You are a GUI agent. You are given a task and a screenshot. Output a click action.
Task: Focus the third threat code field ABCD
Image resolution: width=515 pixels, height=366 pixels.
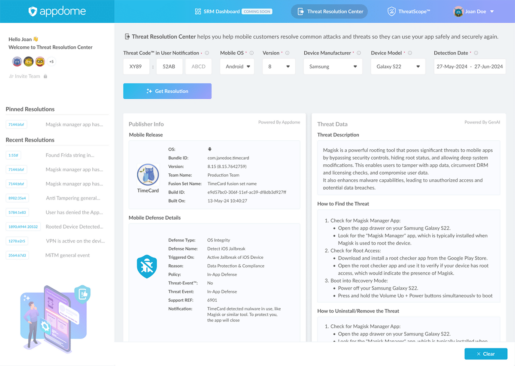tap(198, 67)
